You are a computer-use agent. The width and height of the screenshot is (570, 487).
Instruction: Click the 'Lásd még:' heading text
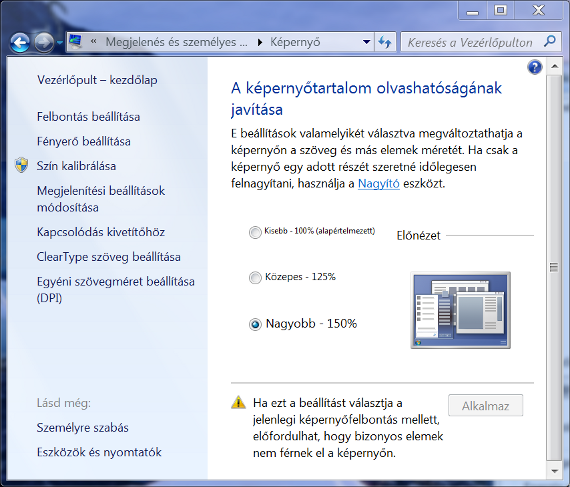(64, 403)
